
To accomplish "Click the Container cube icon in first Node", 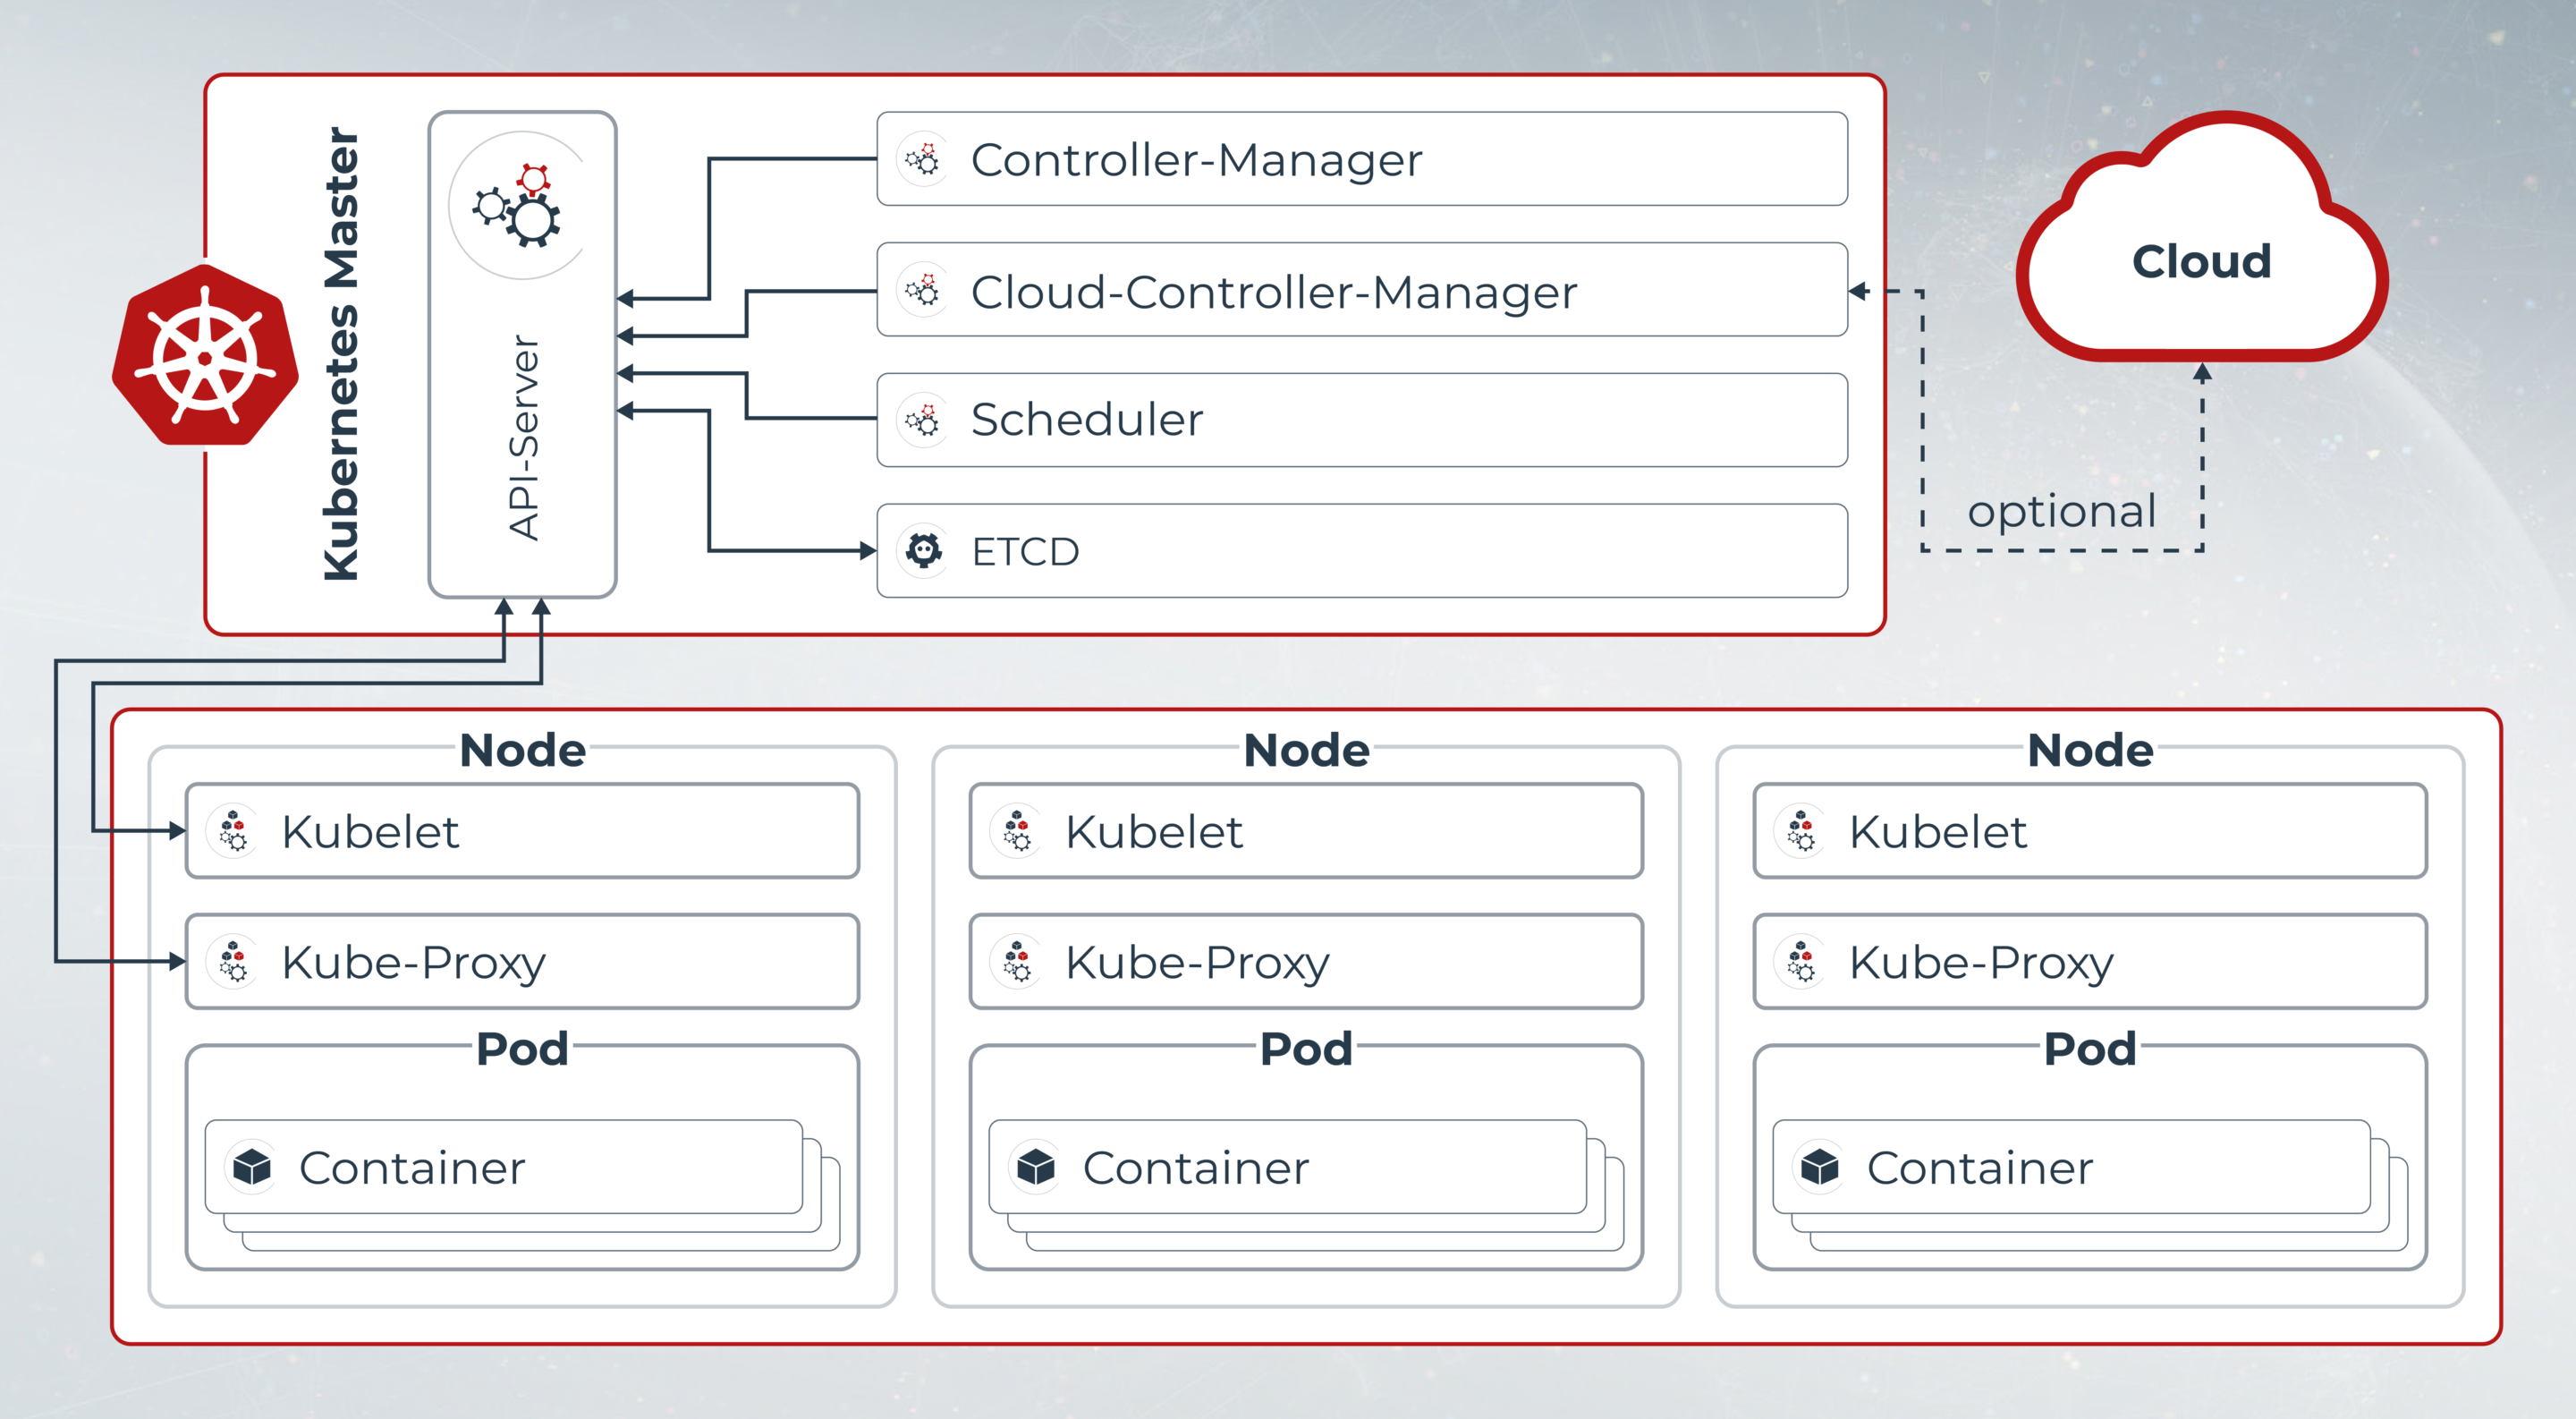I will point(252,1167).
